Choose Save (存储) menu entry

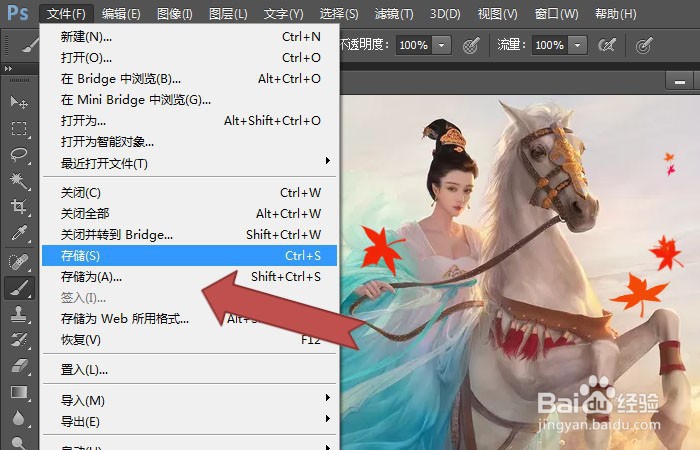(x=190, y=255)
